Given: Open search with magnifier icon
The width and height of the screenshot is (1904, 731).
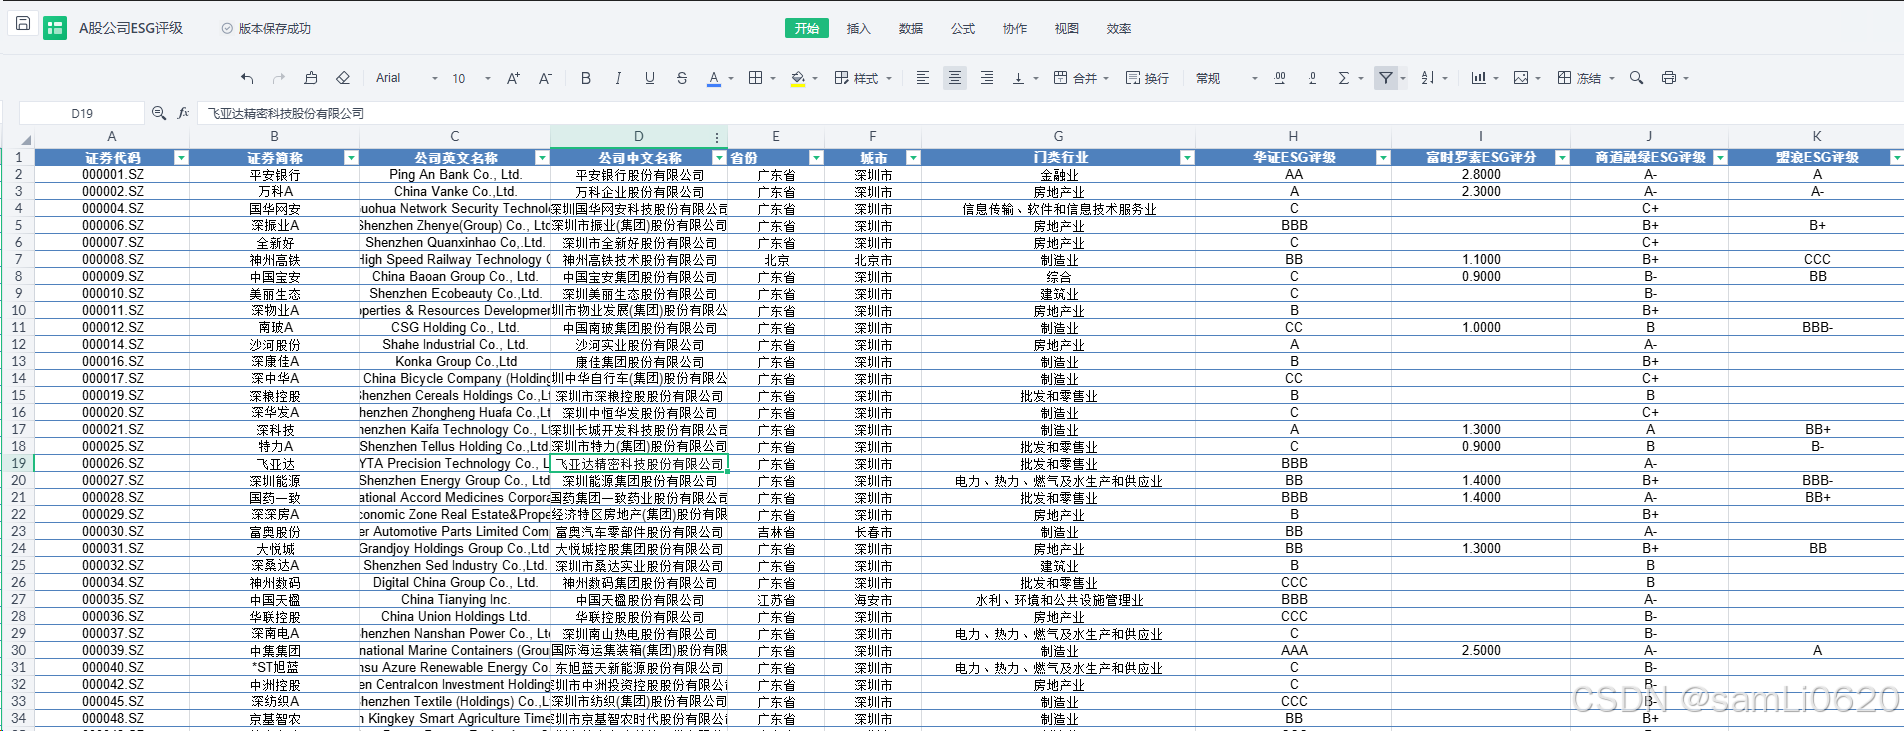Looking at the screenshot, I should [1637, 78].
